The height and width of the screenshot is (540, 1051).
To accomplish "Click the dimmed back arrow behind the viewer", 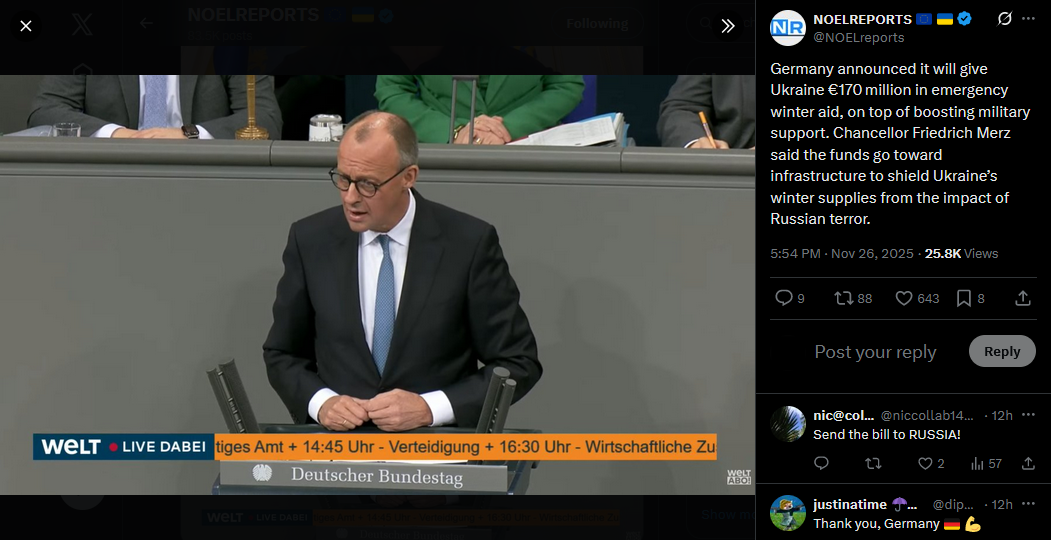I will 146,23.
